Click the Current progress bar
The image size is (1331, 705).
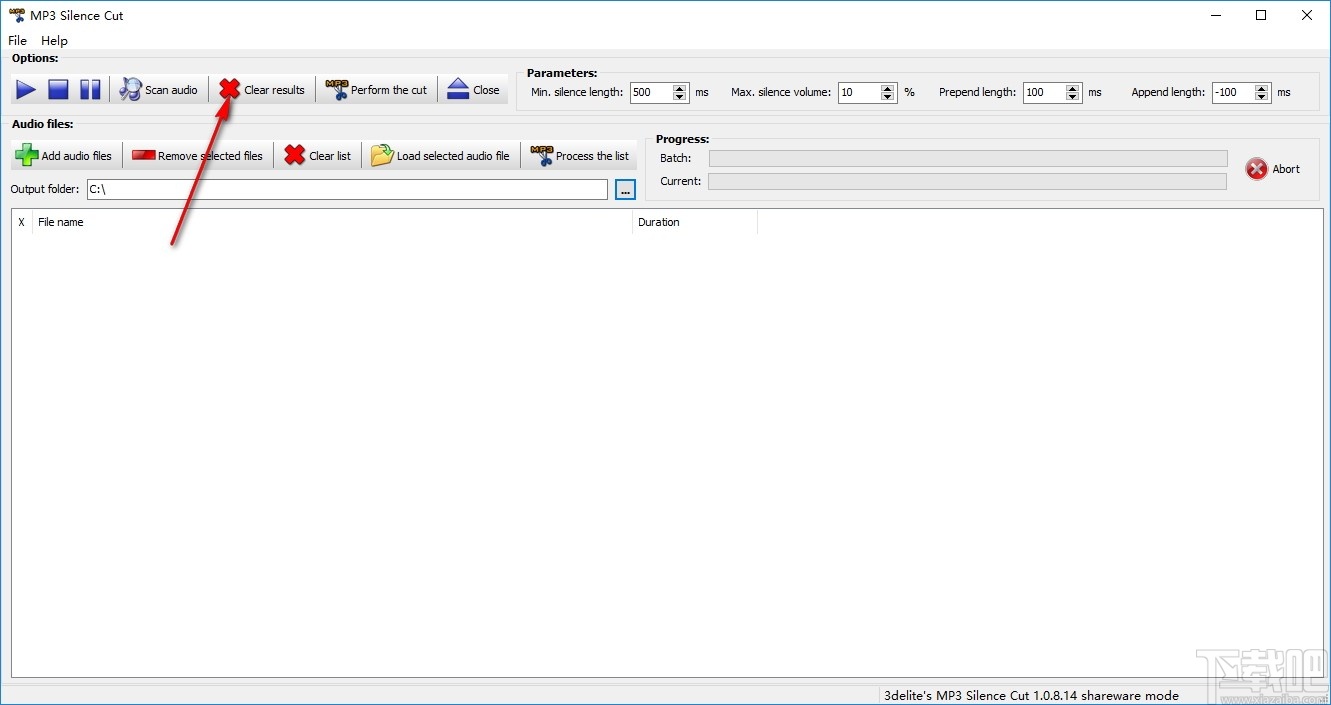click(x=966, y=181)
